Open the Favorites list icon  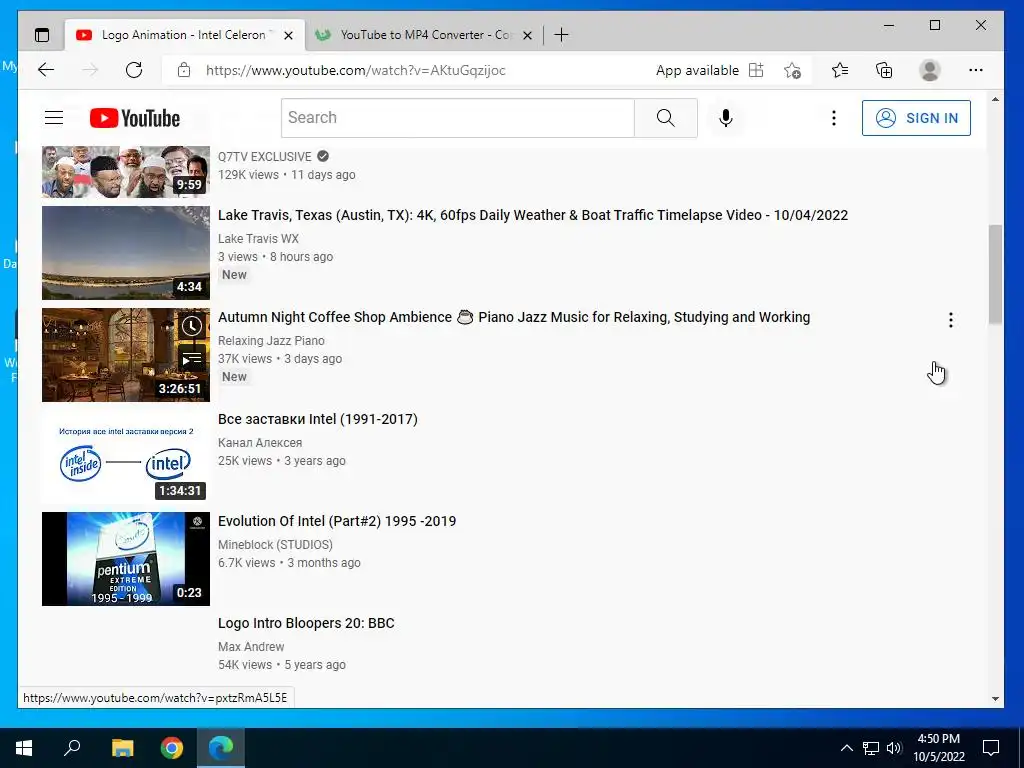coord(840,70)
